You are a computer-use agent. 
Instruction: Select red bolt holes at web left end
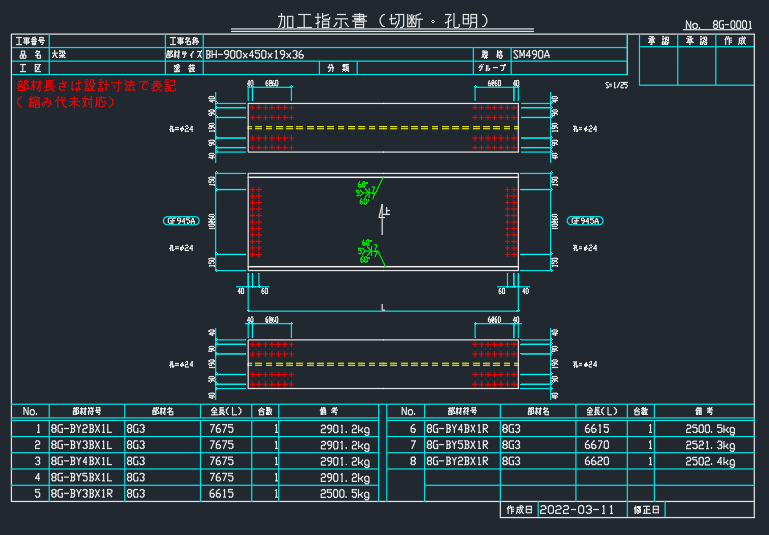(x=256, y=221)
